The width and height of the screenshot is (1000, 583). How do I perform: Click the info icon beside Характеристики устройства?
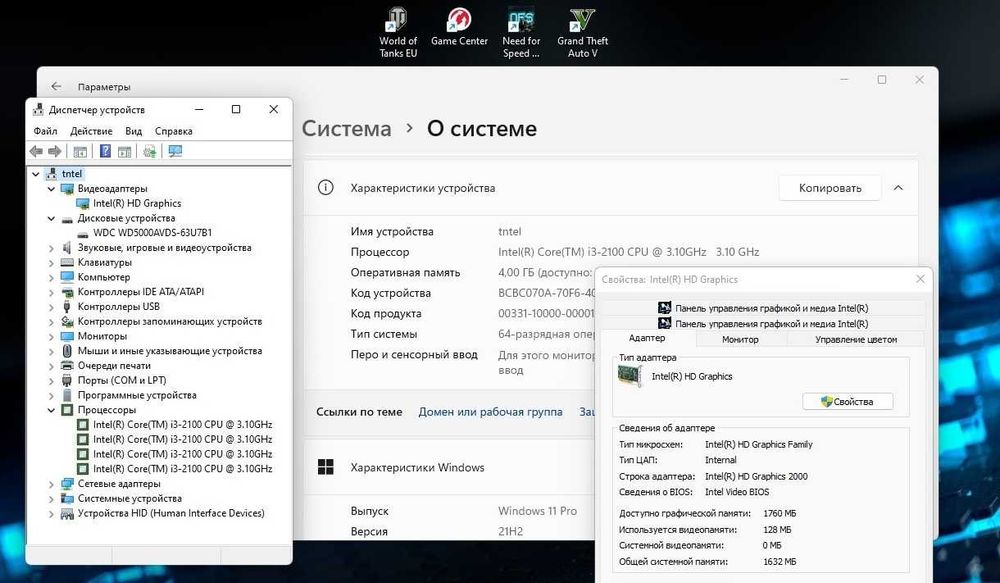click(325, 188)
